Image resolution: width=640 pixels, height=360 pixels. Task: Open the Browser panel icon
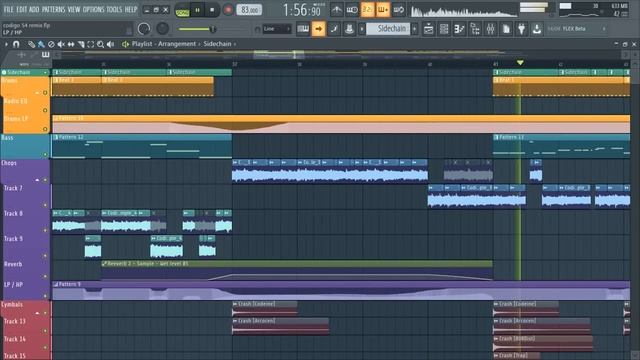pos(475,29)
